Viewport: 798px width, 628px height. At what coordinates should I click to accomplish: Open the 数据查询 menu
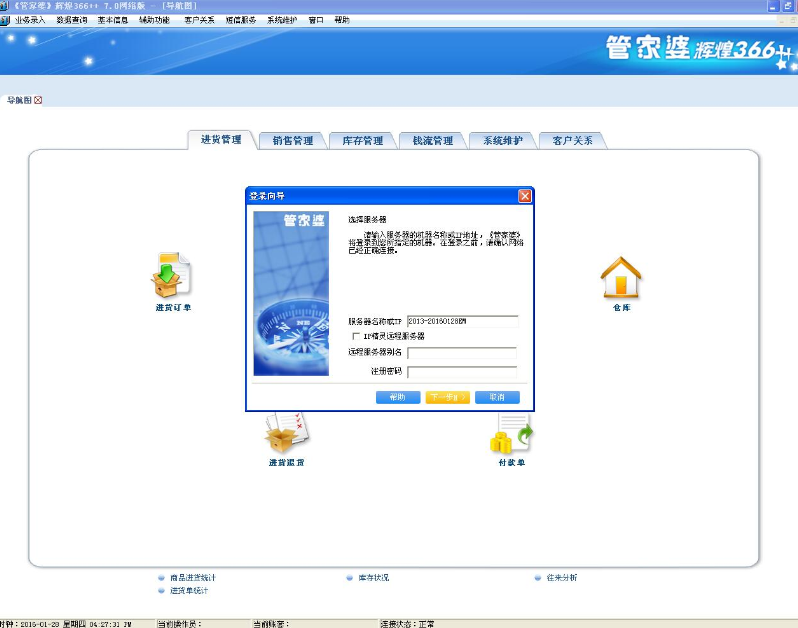[x=72, y=20]
